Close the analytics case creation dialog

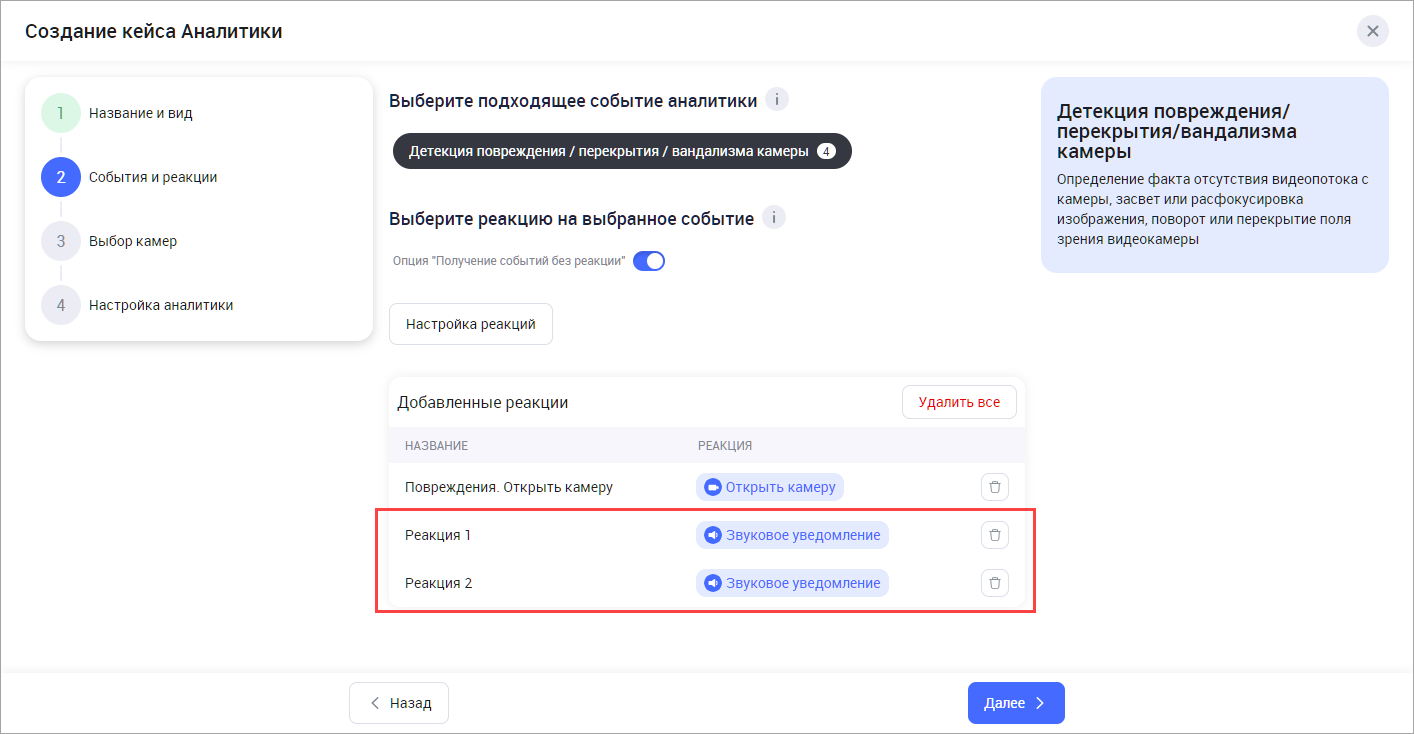click(x=1372, y=31)
